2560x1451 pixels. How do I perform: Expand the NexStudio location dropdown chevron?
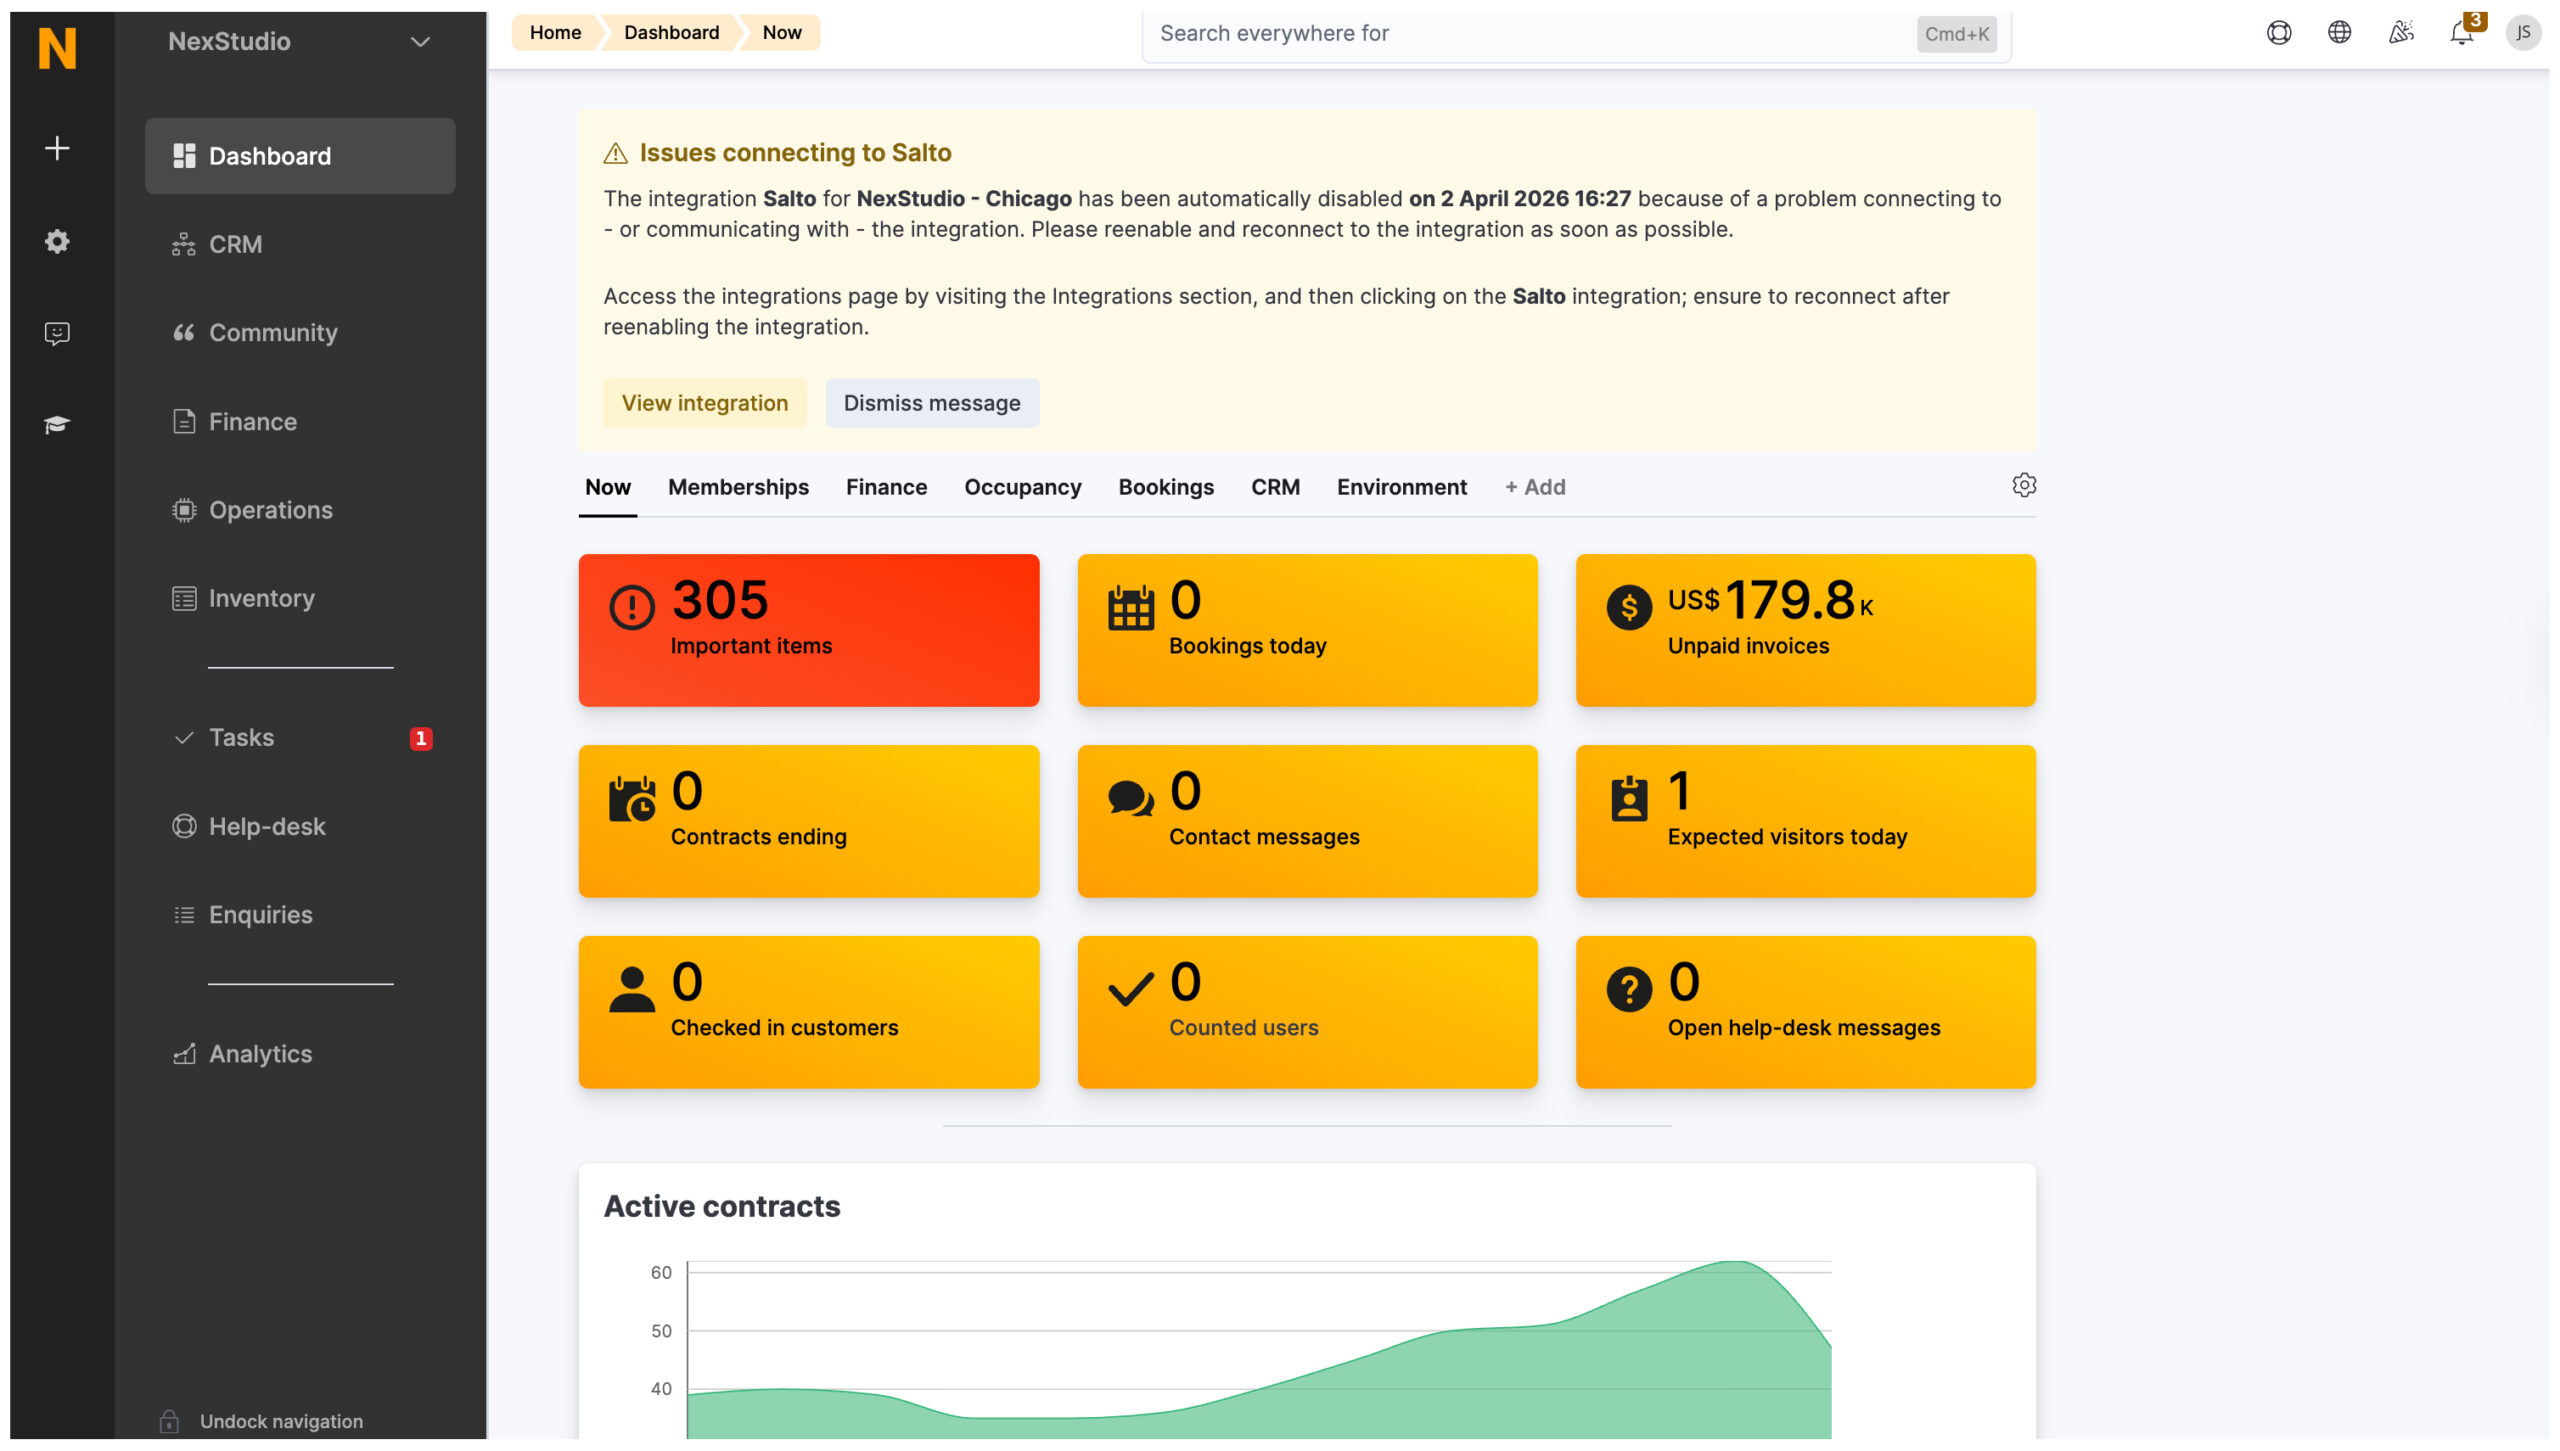[420, 42]
